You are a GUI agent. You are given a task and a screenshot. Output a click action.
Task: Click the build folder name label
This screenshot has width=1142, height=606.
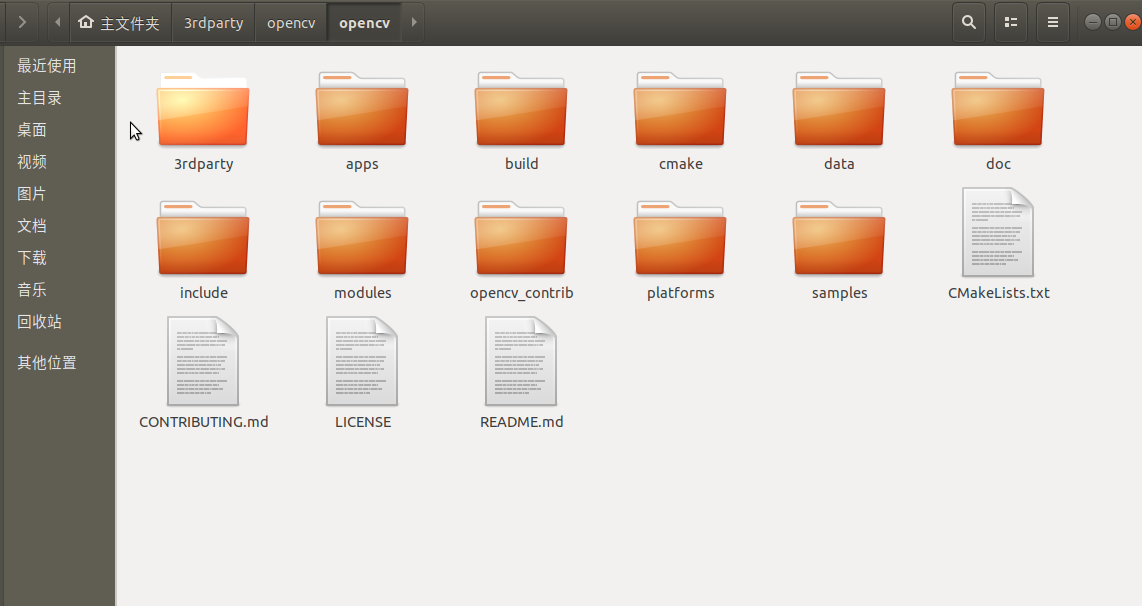point(521,164)
